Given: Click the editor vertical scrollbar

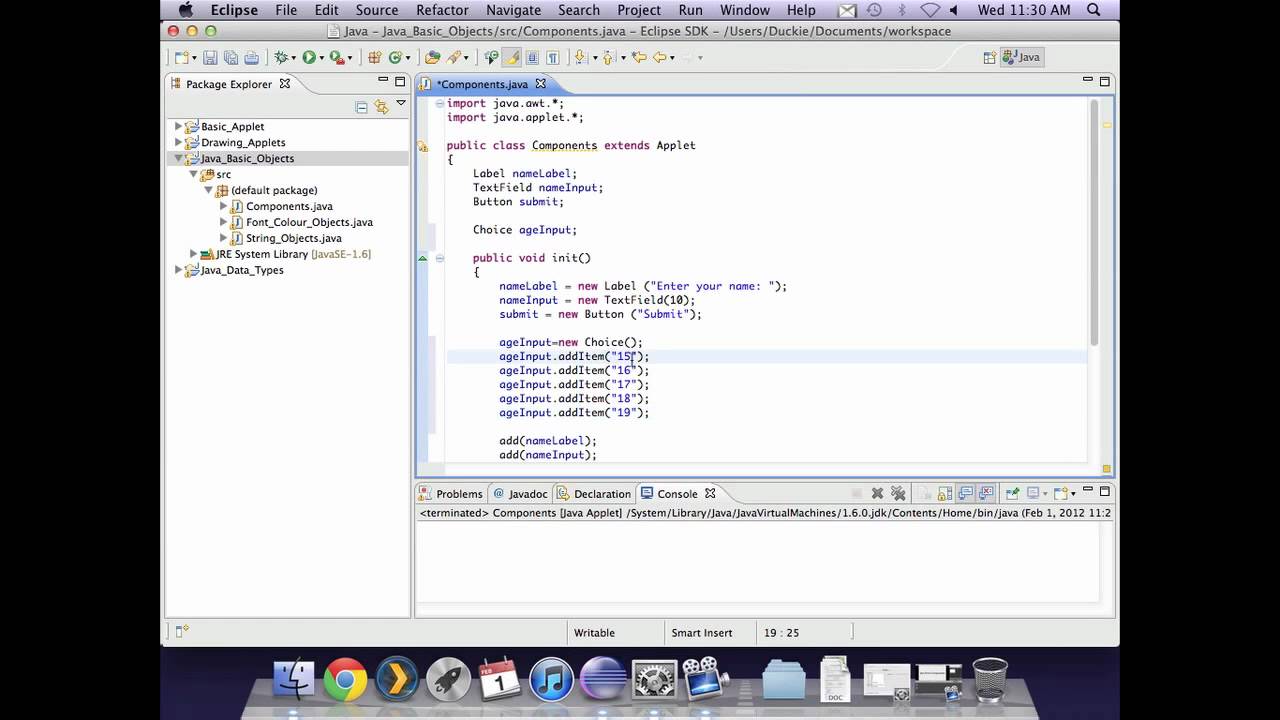Looking at the screenshot, I should pos(1094,222).
